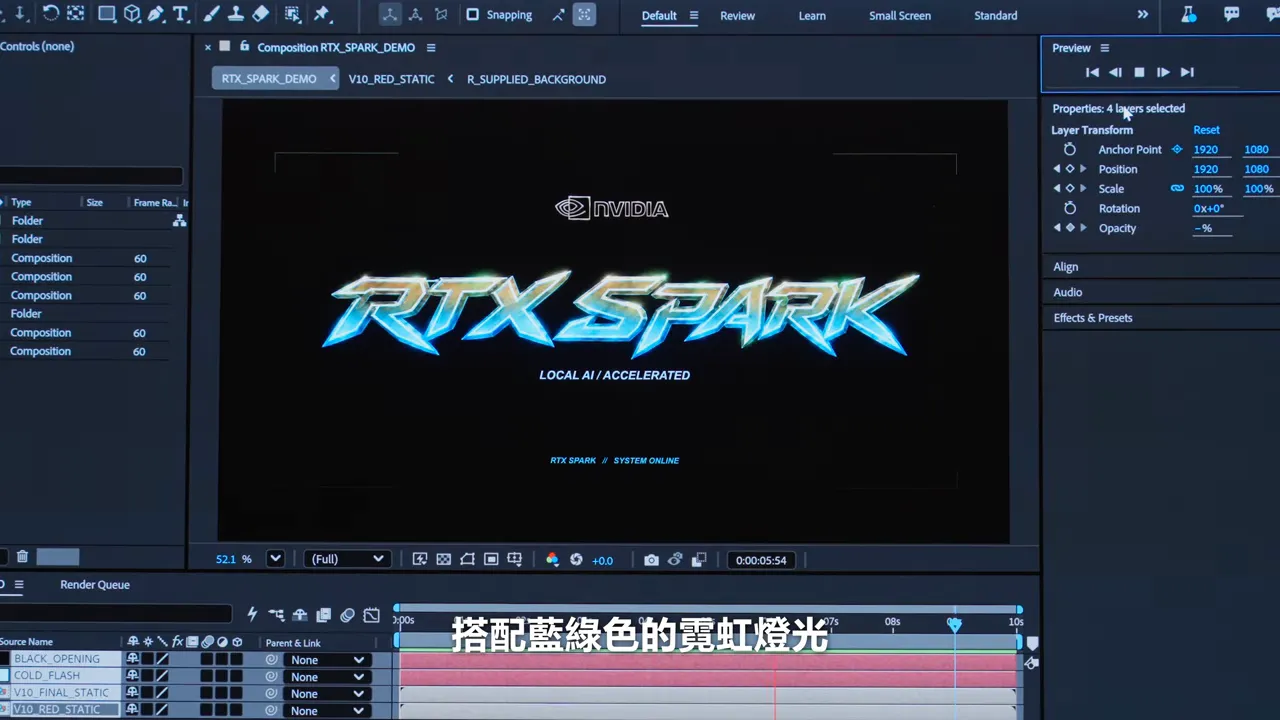Click the 0:00:05:54 timecode field
This screenshot has height=720, width=1280.
[x=761, y=560]
